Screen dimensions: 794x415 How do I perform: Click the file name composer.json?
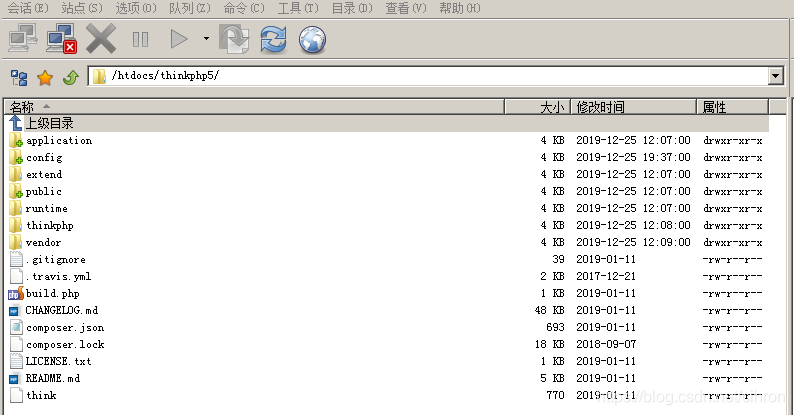65,328
